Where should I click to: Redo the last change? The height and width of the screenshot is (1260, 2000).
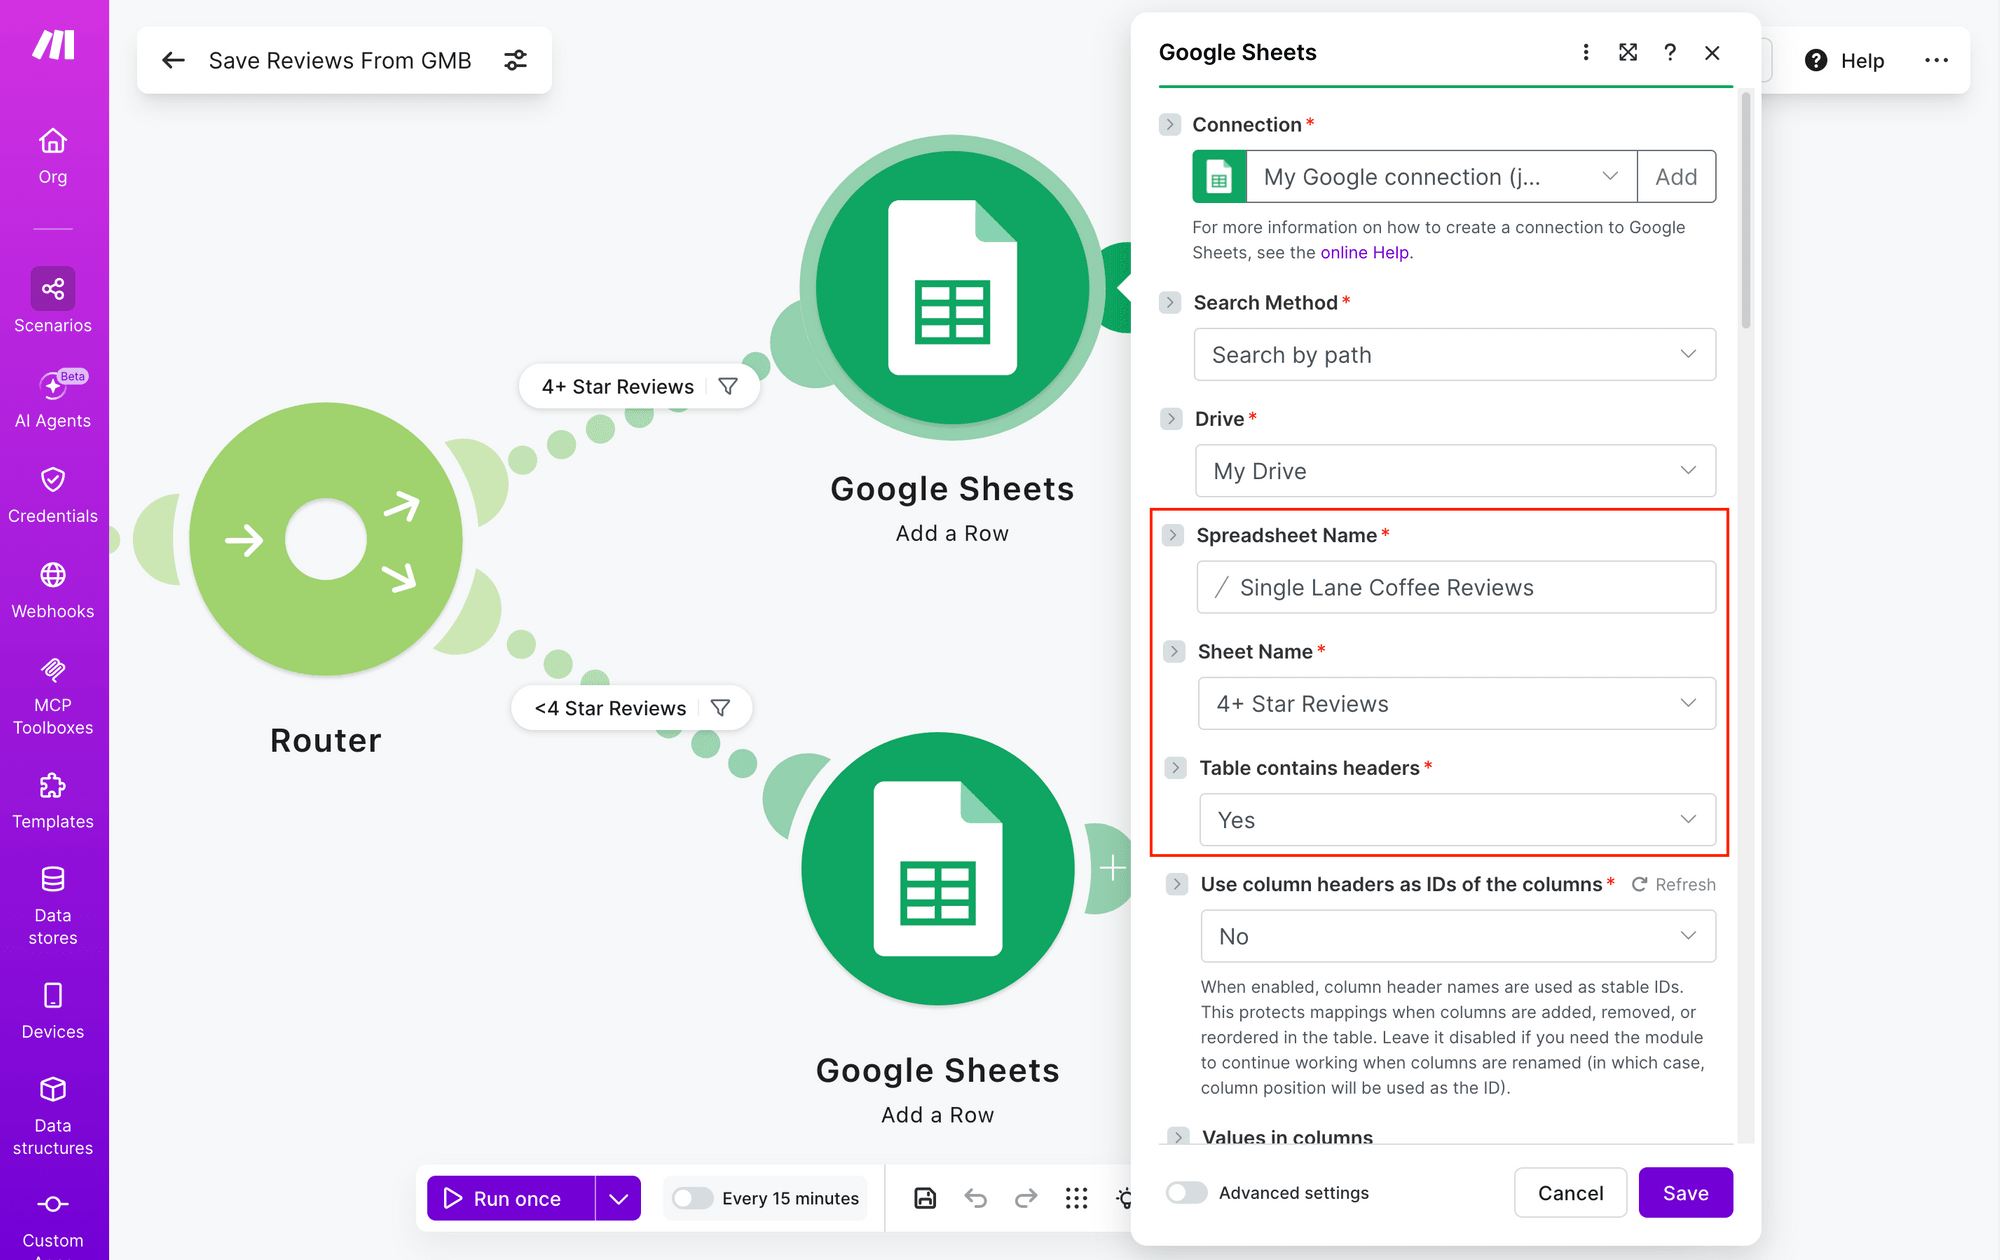1026,1198
